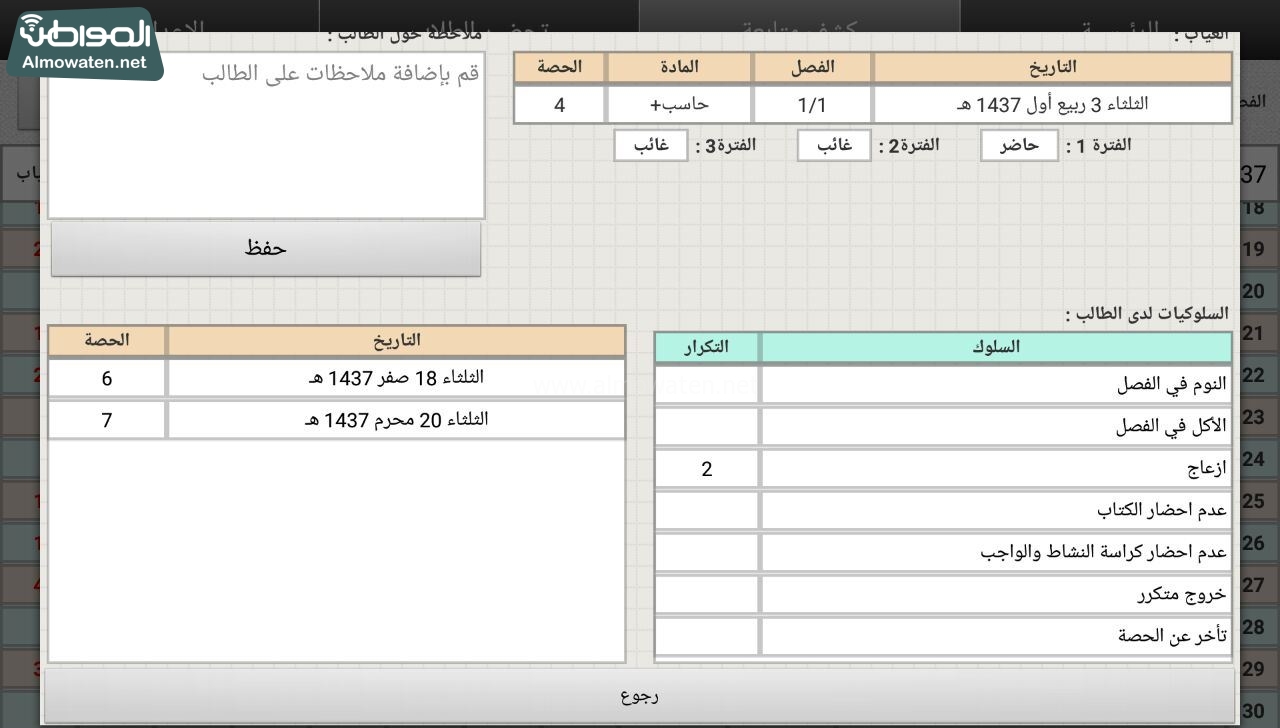
Task: Click the ازعاج repetition count cell
Action: tap(706, 469)
